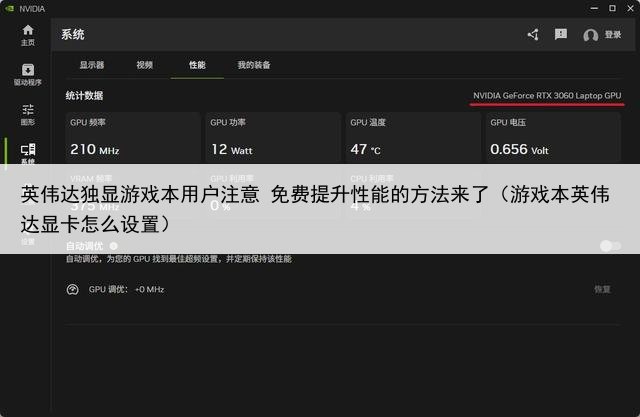Switch to the 视频 tab
Image resolution: width=640 pixels, height=417 pixels.
pyautogui.click(x=145, y=65)
